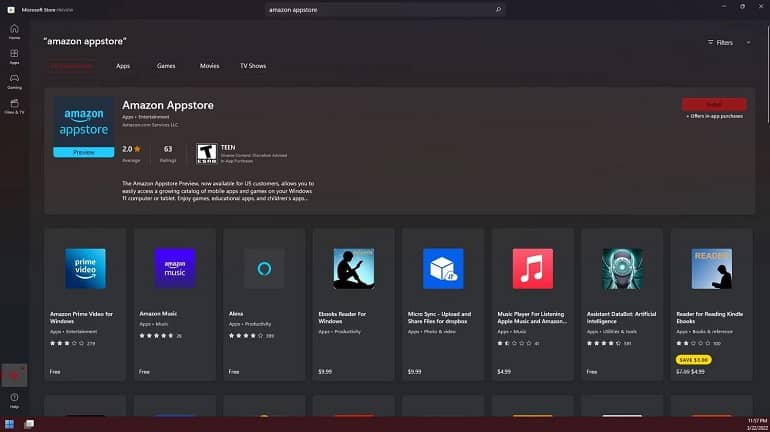Click the 63 ratings count
This screenshot has height=432, width=770.
click(x=168, y=149)
